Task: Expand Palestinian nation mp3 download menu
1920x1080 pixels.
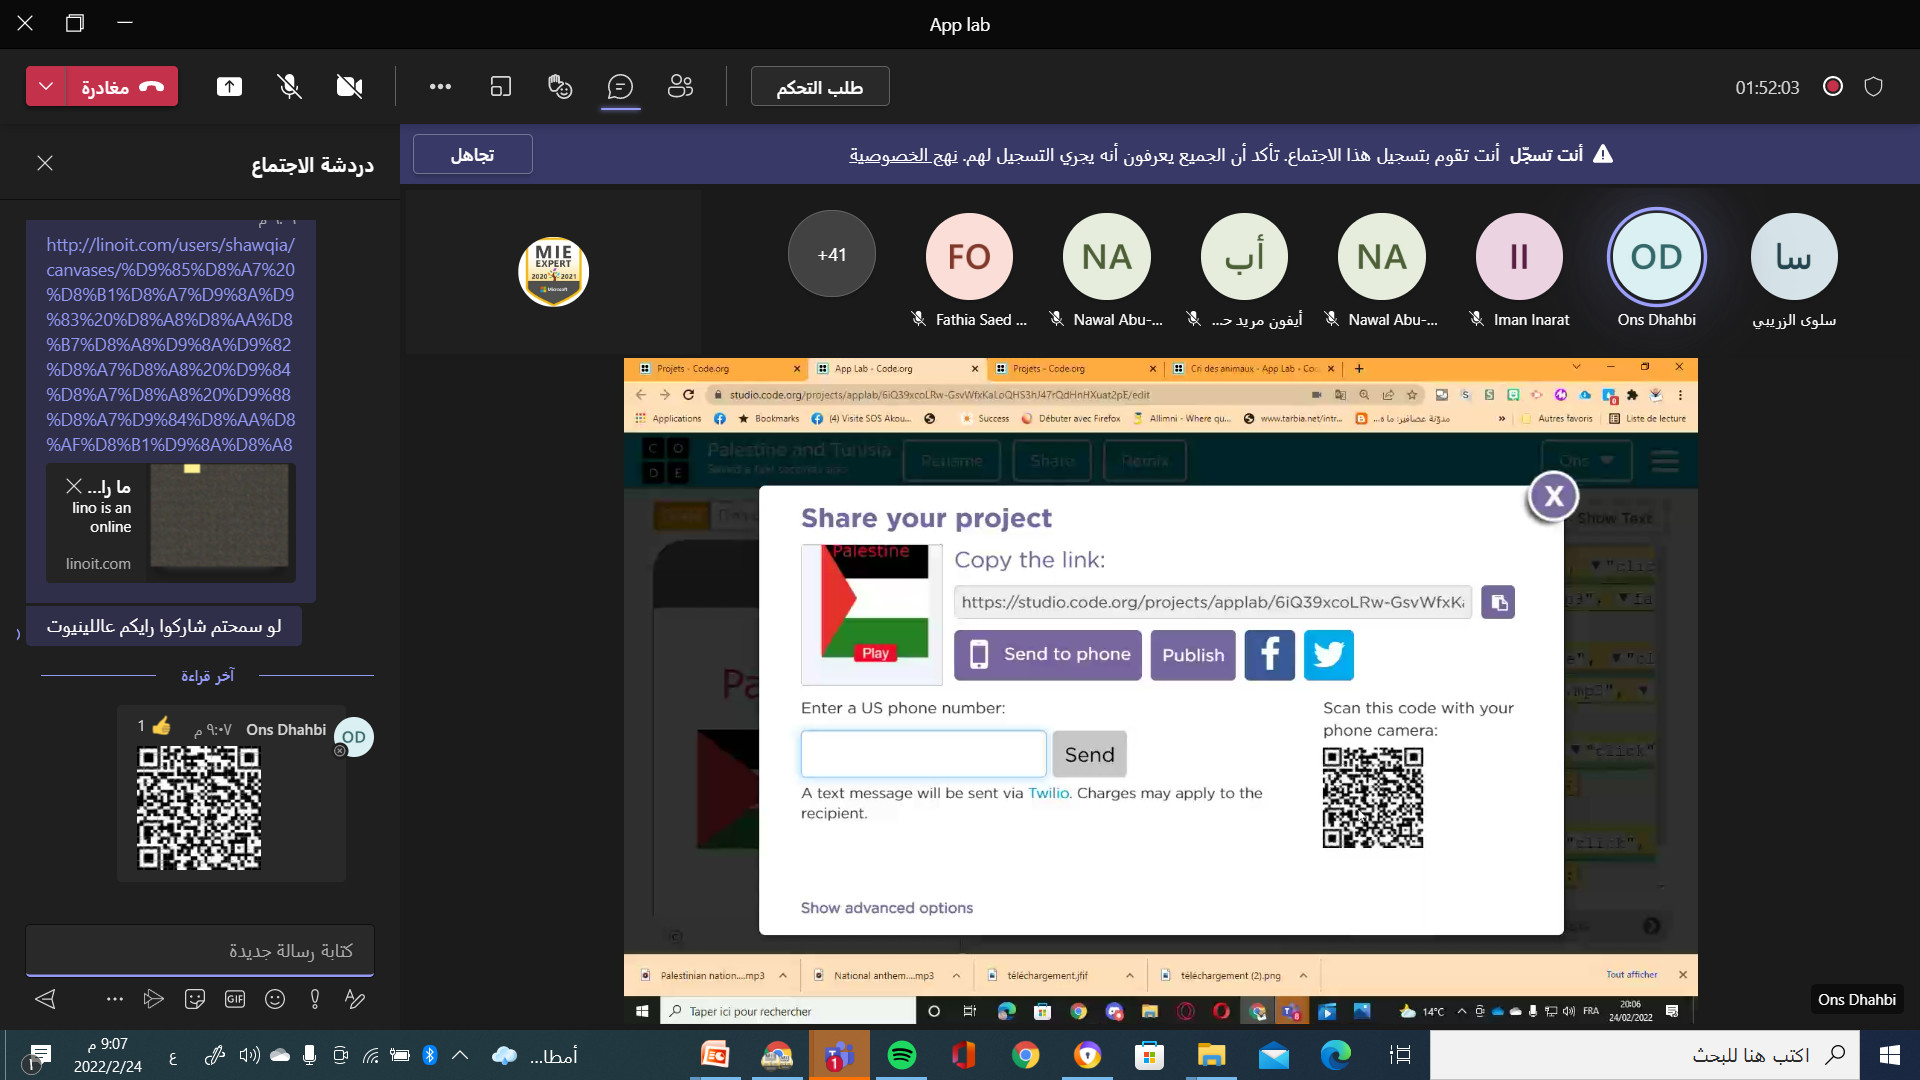Action: click(783, 975)
